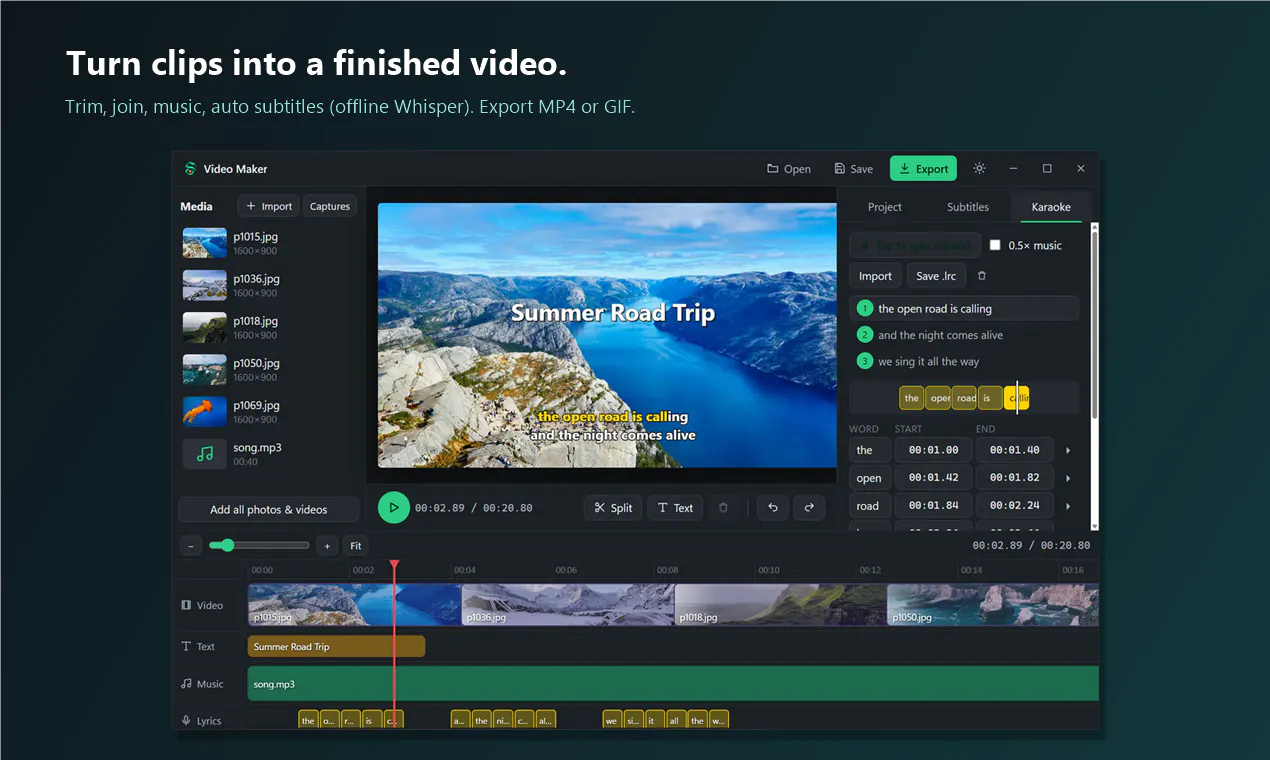Play the word 'open' using its arrow

pyautogui.click(x=1068, y=478)
